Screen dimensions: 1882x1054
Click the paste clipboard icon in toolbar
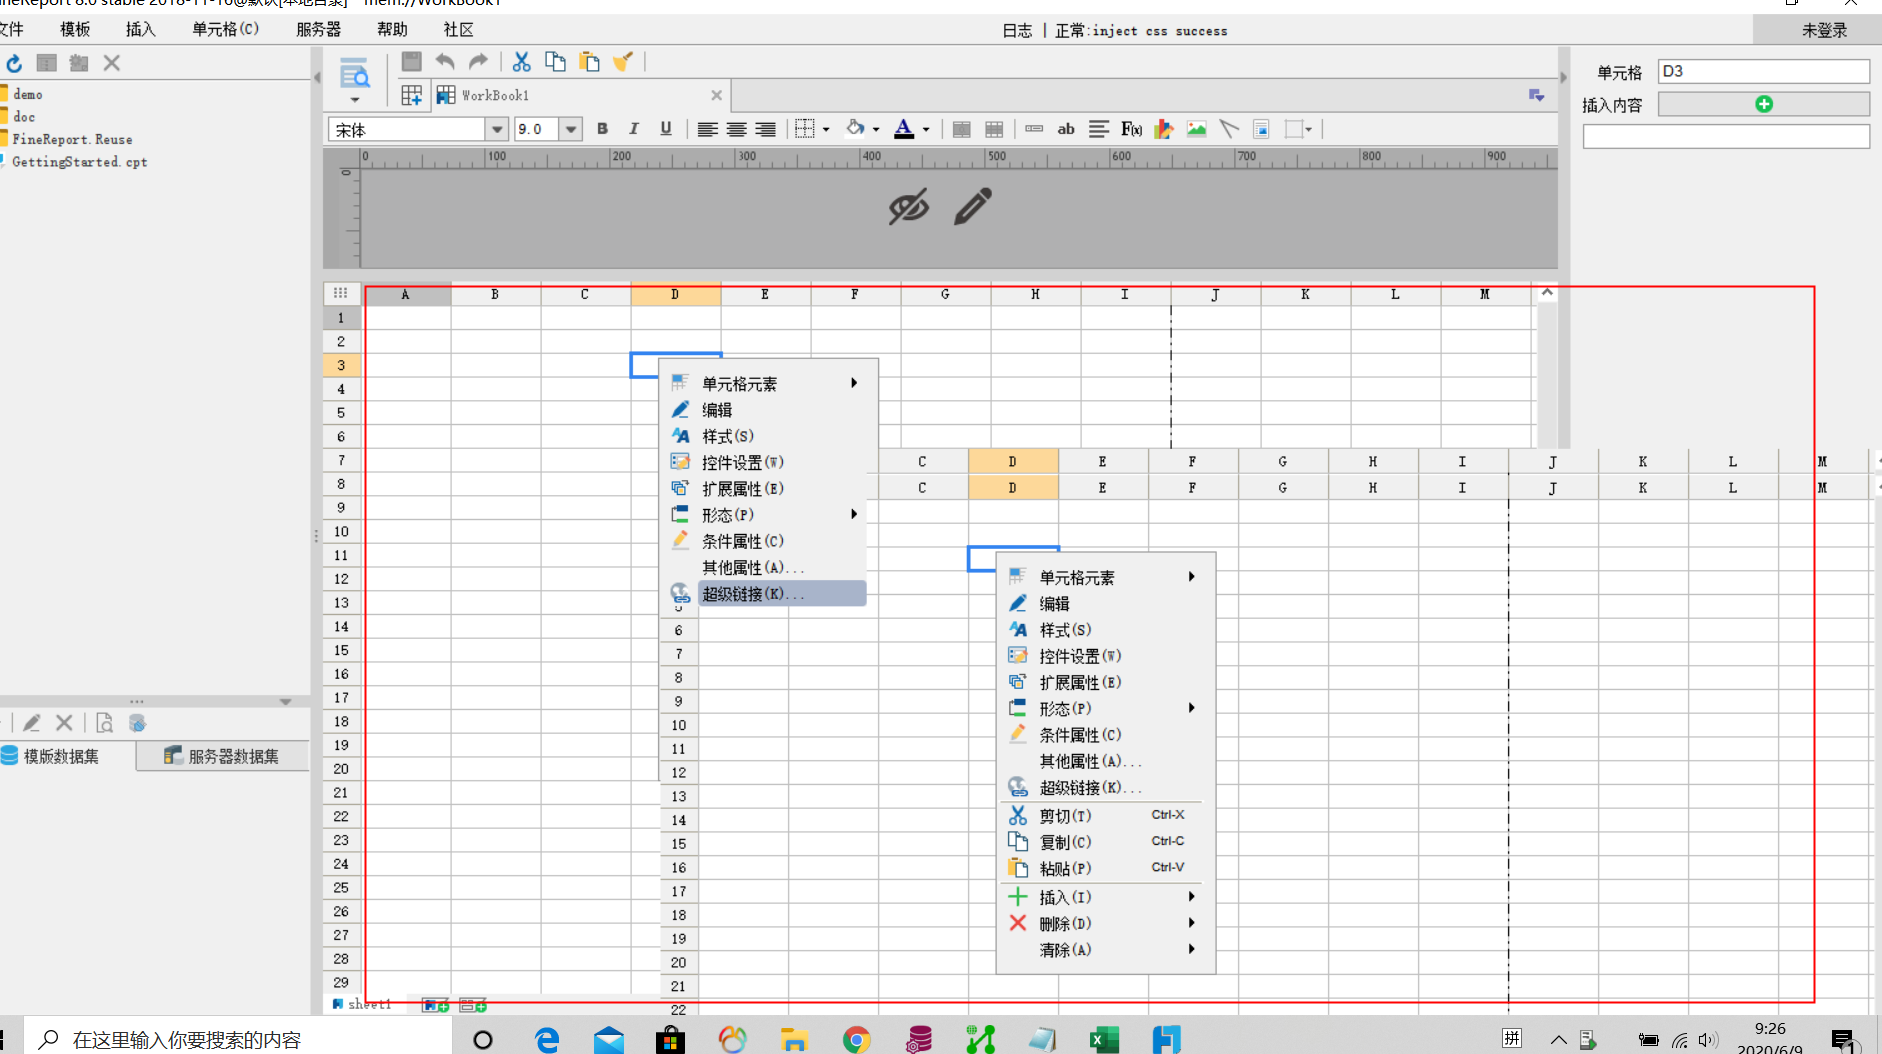[589, 61]
